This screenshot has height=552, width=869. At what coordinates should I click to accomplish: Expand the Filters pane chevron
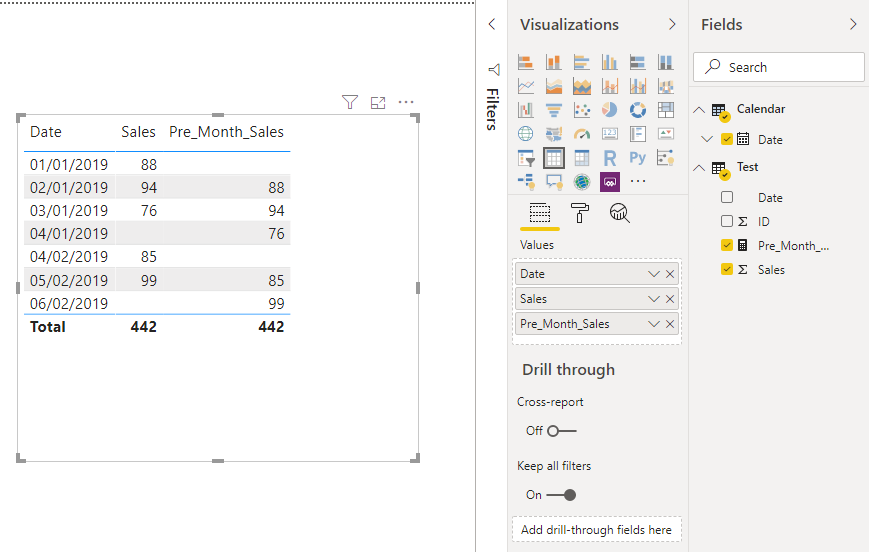(x=492, y=24)
